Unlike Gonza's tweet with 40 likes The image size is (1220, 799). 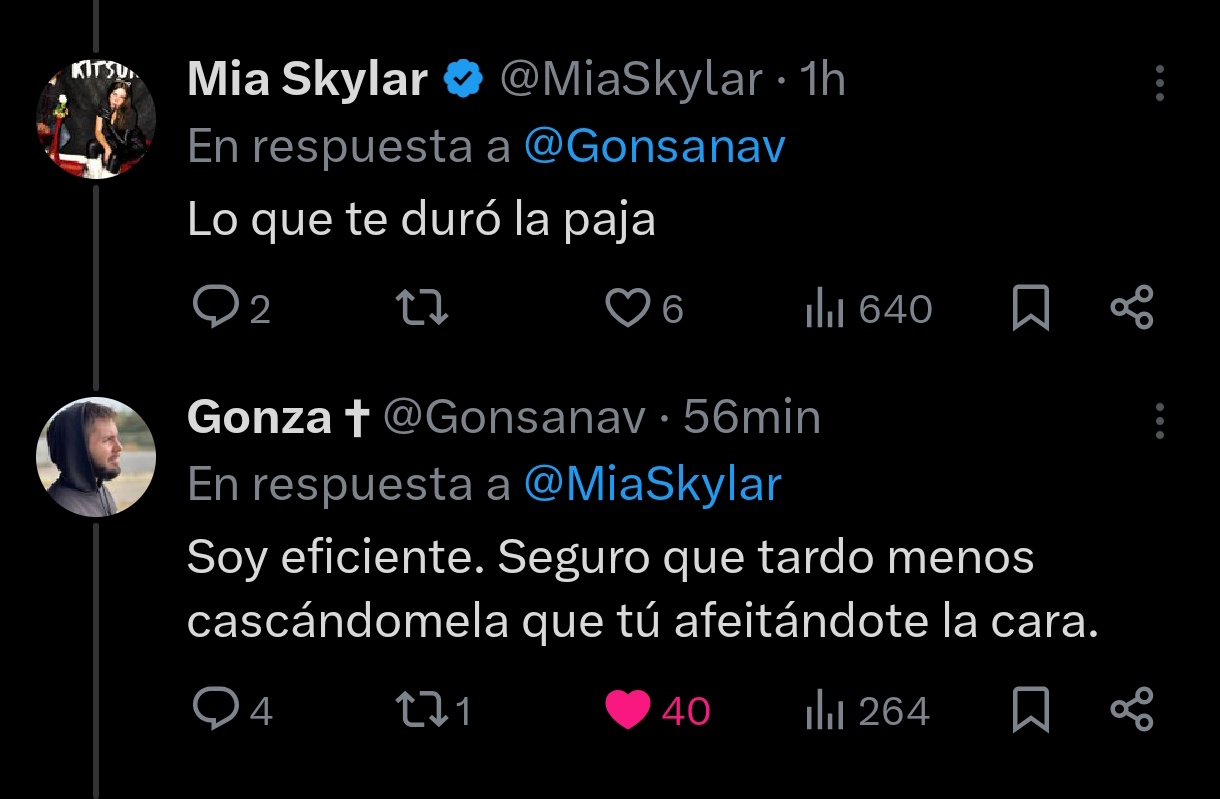628,710
